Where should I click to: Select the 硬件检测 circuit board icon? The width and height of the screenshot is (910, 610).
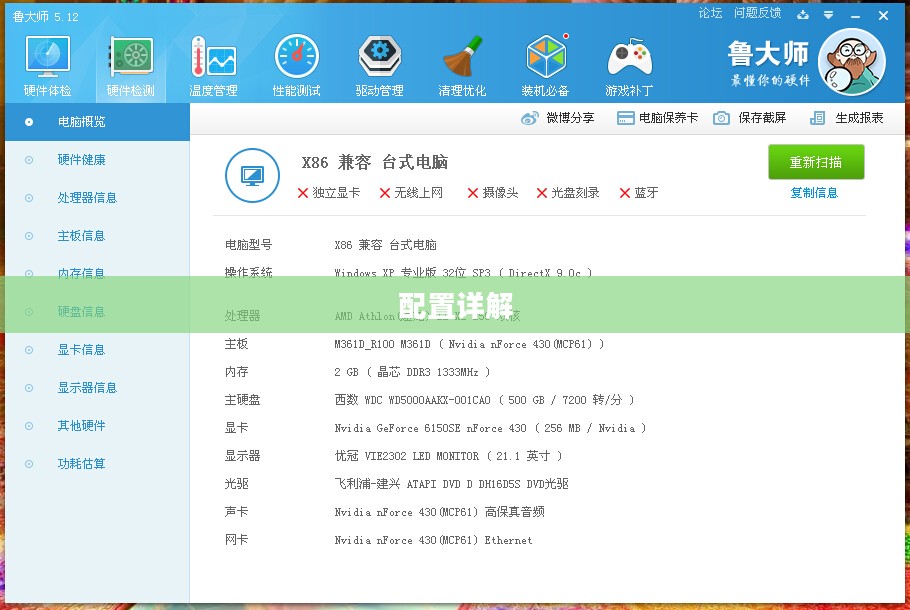[x=131, y=57]
